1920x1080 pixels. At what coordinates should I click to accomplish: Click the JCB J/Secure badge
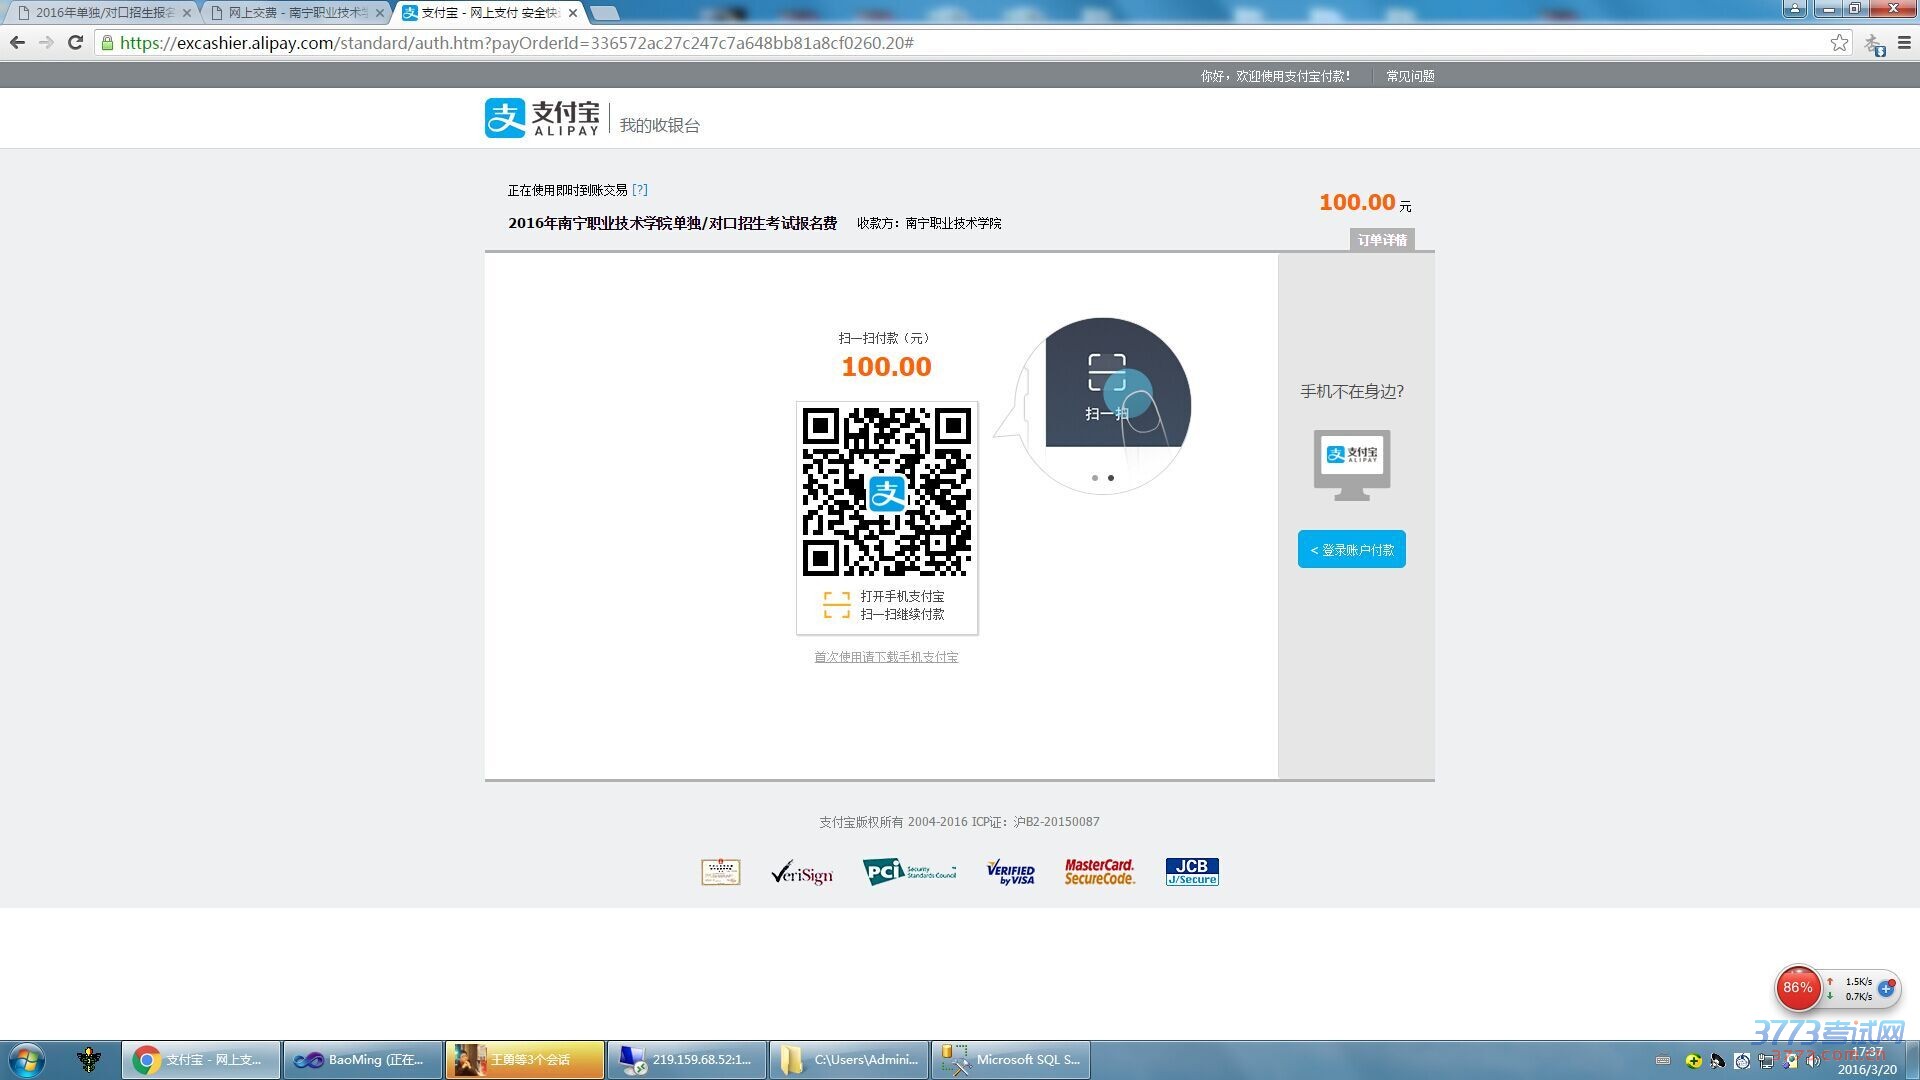[x=1191, y=872]
